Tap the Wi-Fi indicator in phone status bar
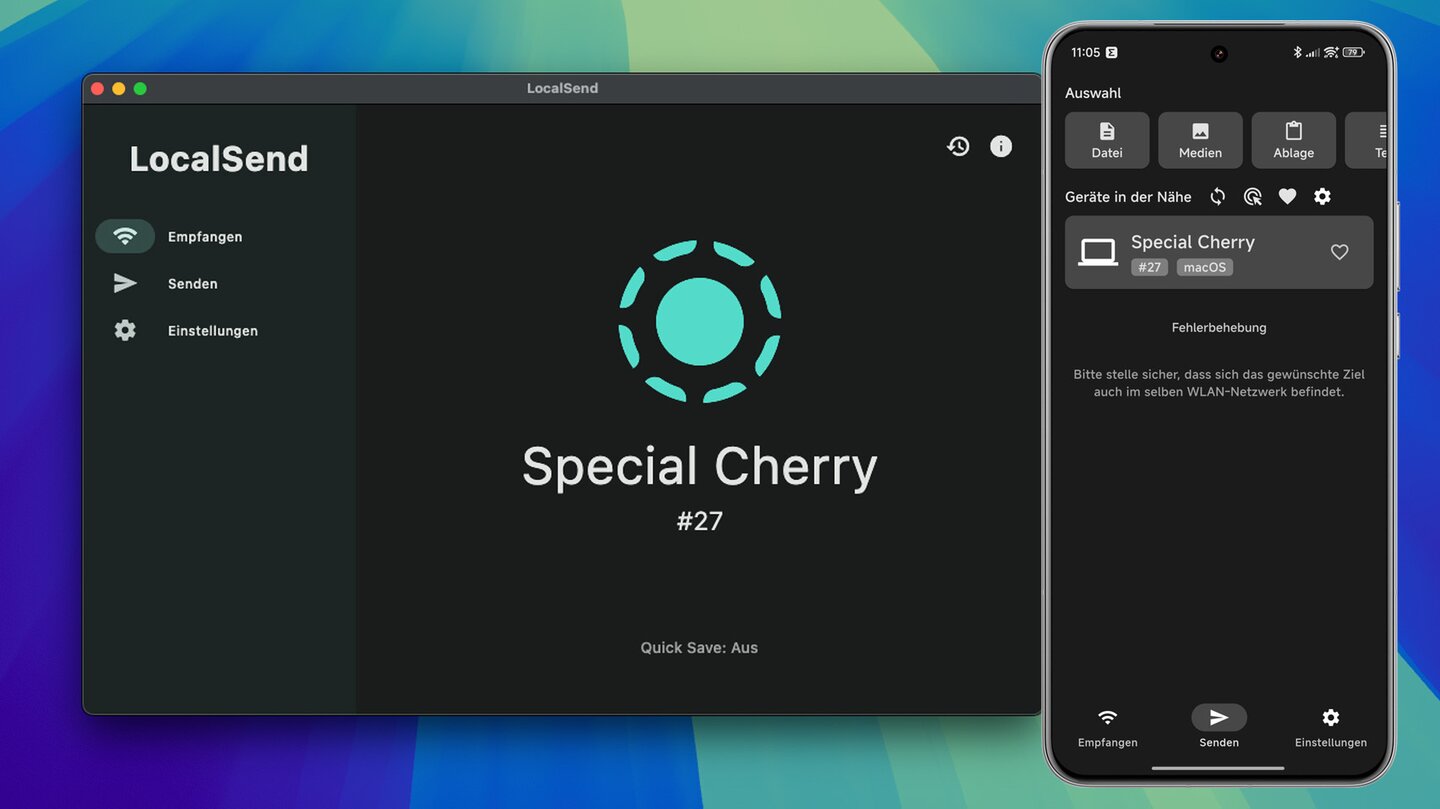The width and height of the screenshot is (1440, 809). (x=1331, y=52)
